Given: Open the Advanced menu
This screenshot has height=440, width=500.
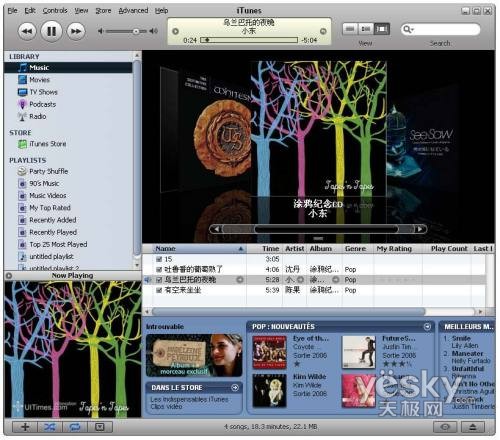Looking at the screenshot, I should click(133, 11).
